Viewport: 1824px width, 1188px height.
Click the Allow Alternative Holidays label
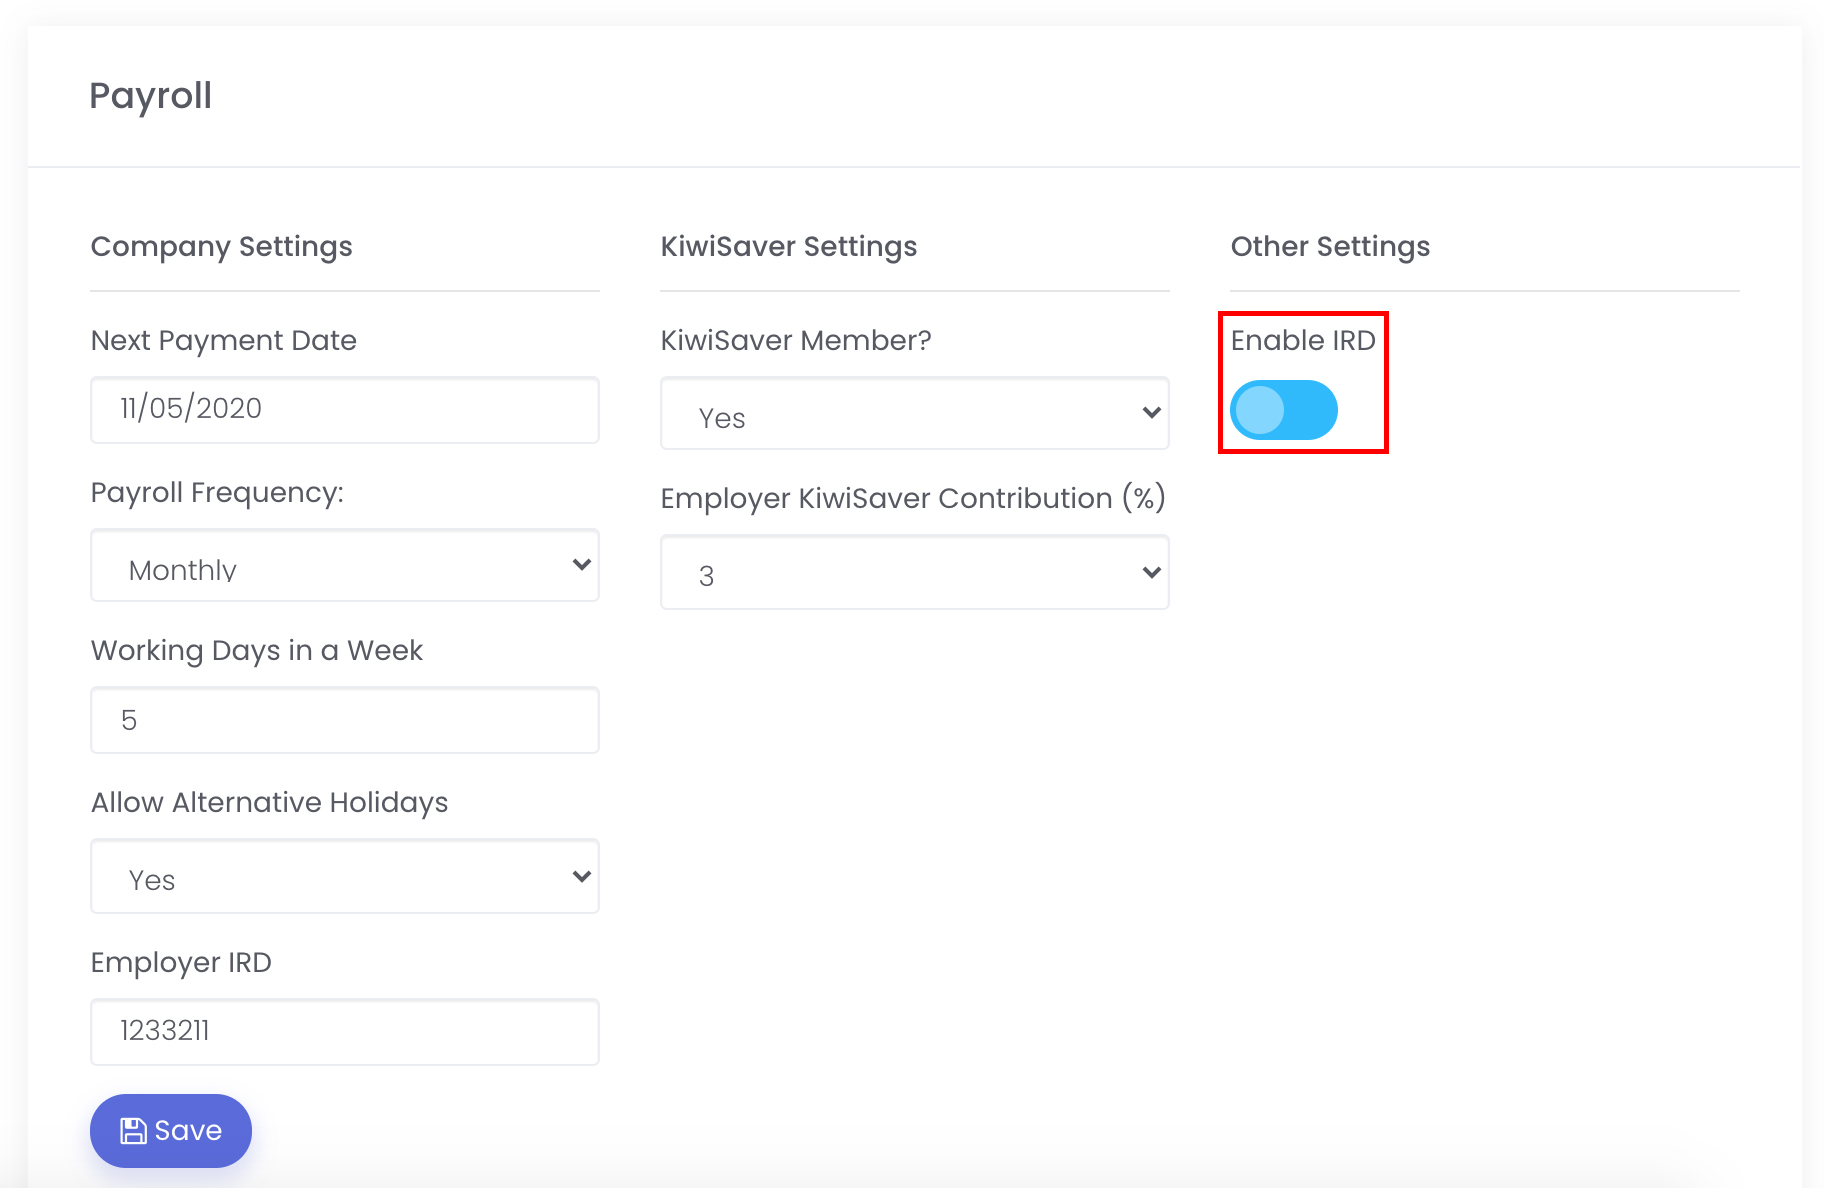[x=269, y=803]
